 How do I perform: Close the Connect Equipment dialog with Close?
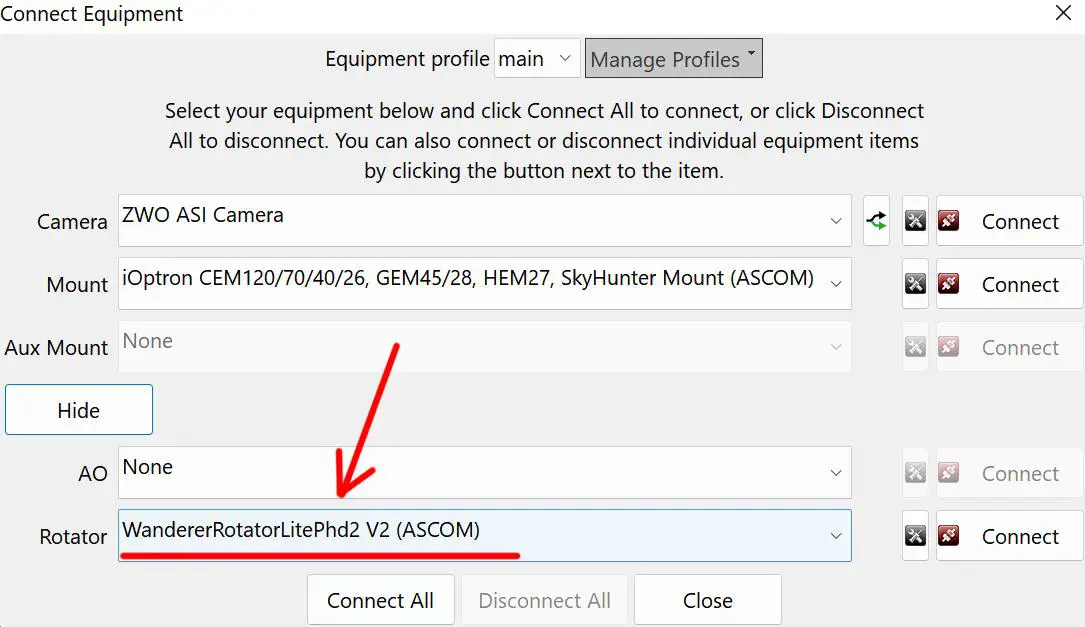(707, 600)
